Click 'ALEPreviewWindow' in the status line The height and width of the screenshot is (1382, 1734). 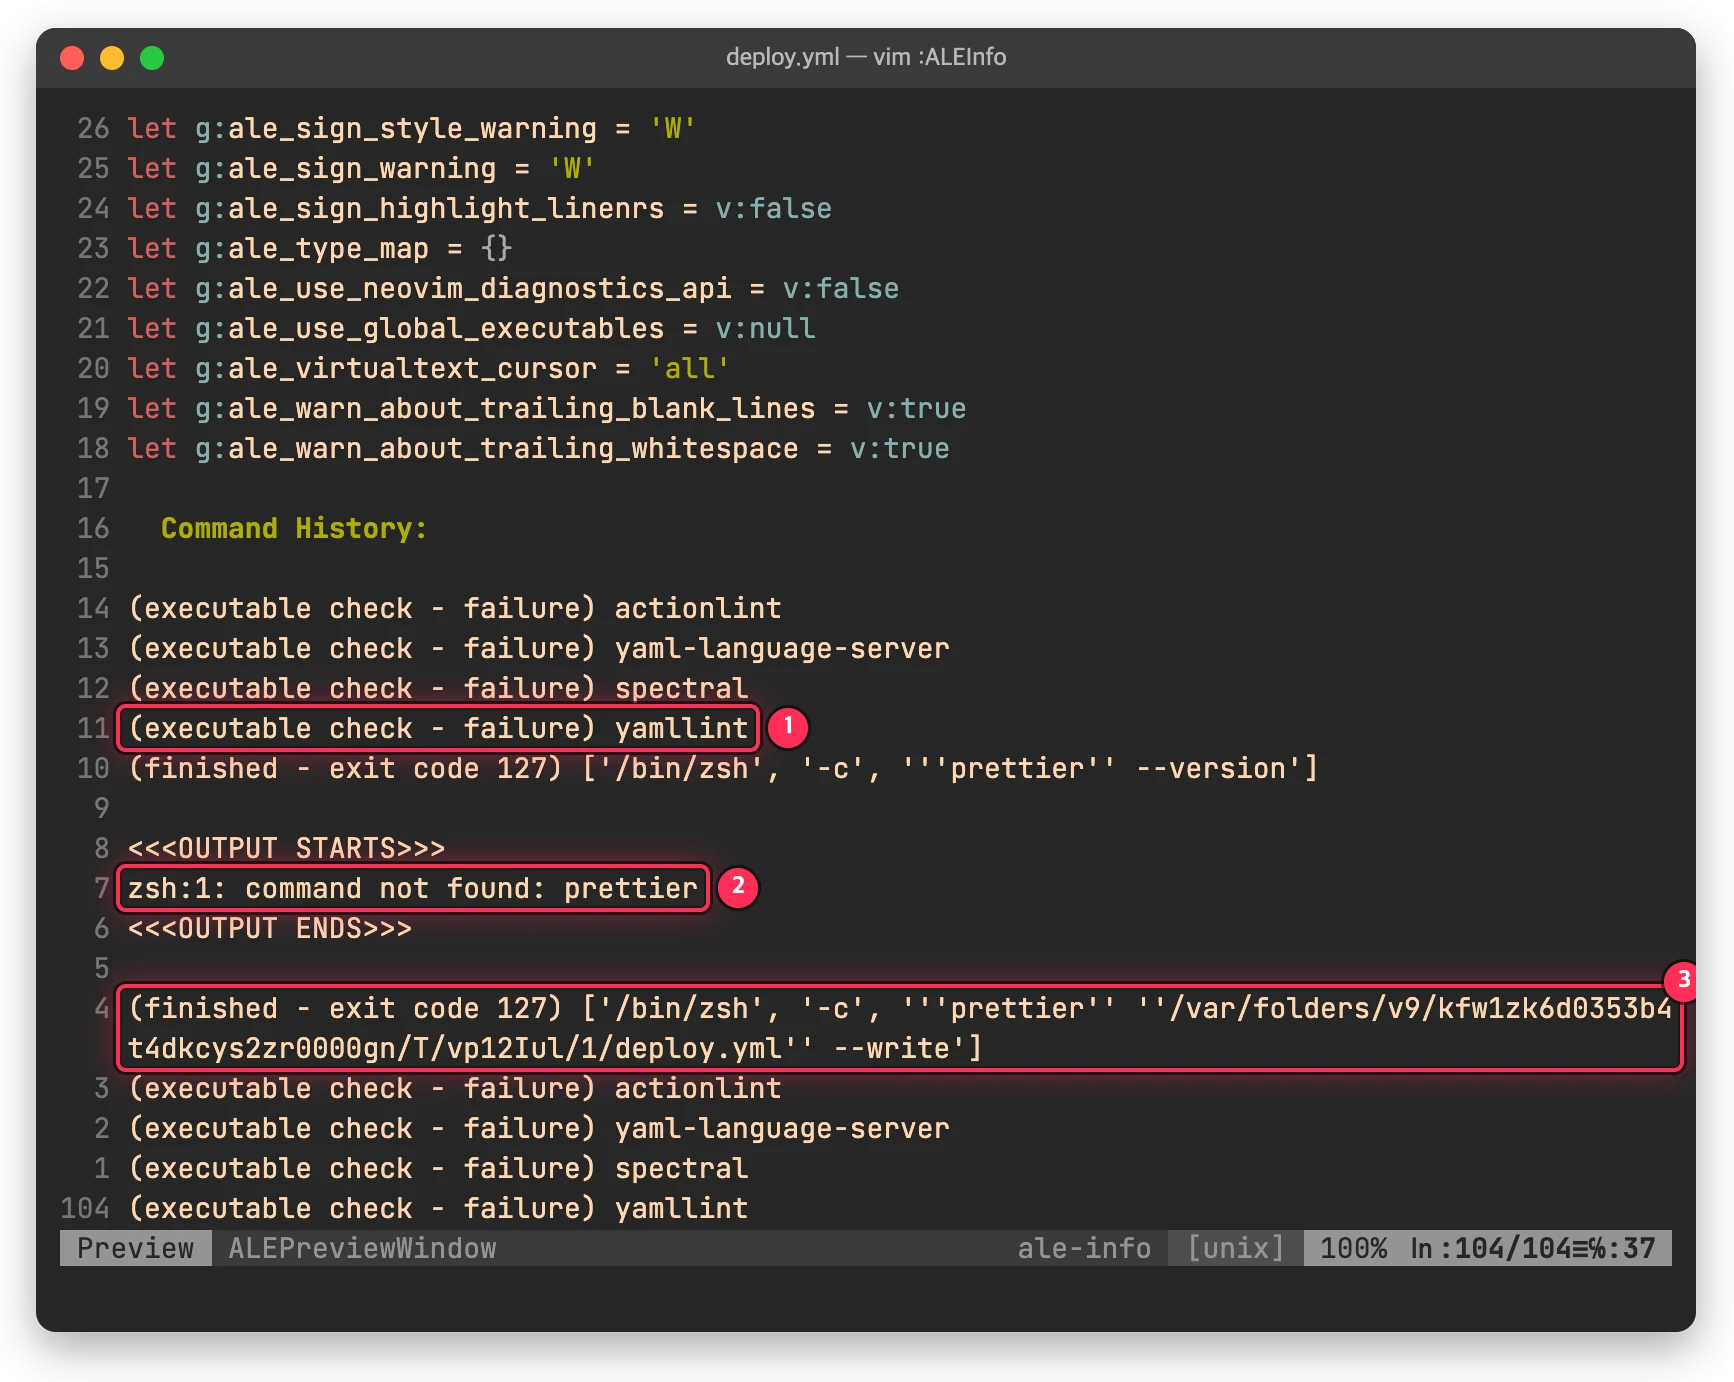pyautogui.click(x=362, y=1248)
